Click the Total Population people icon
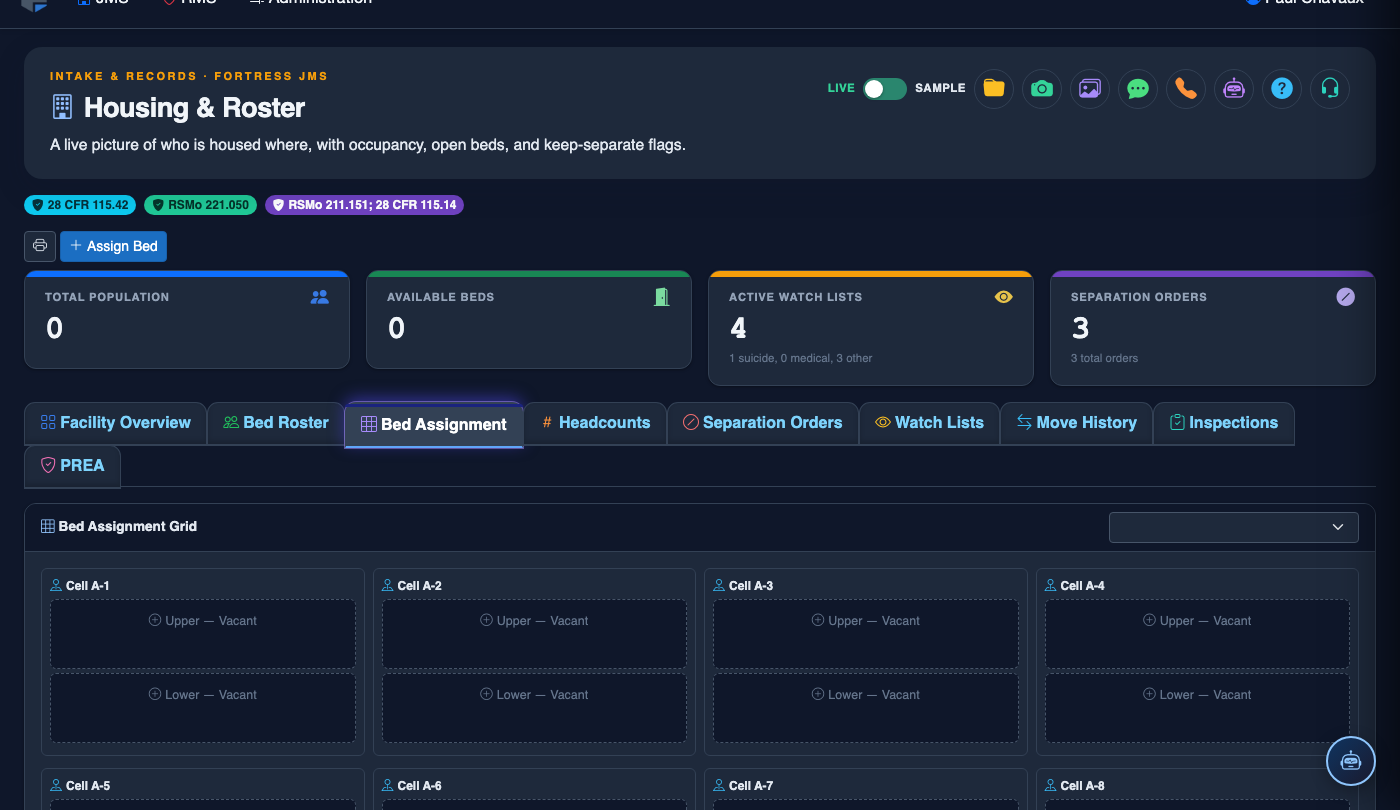The height and width of the screenshot is (810, 1400). pos(320,297)
